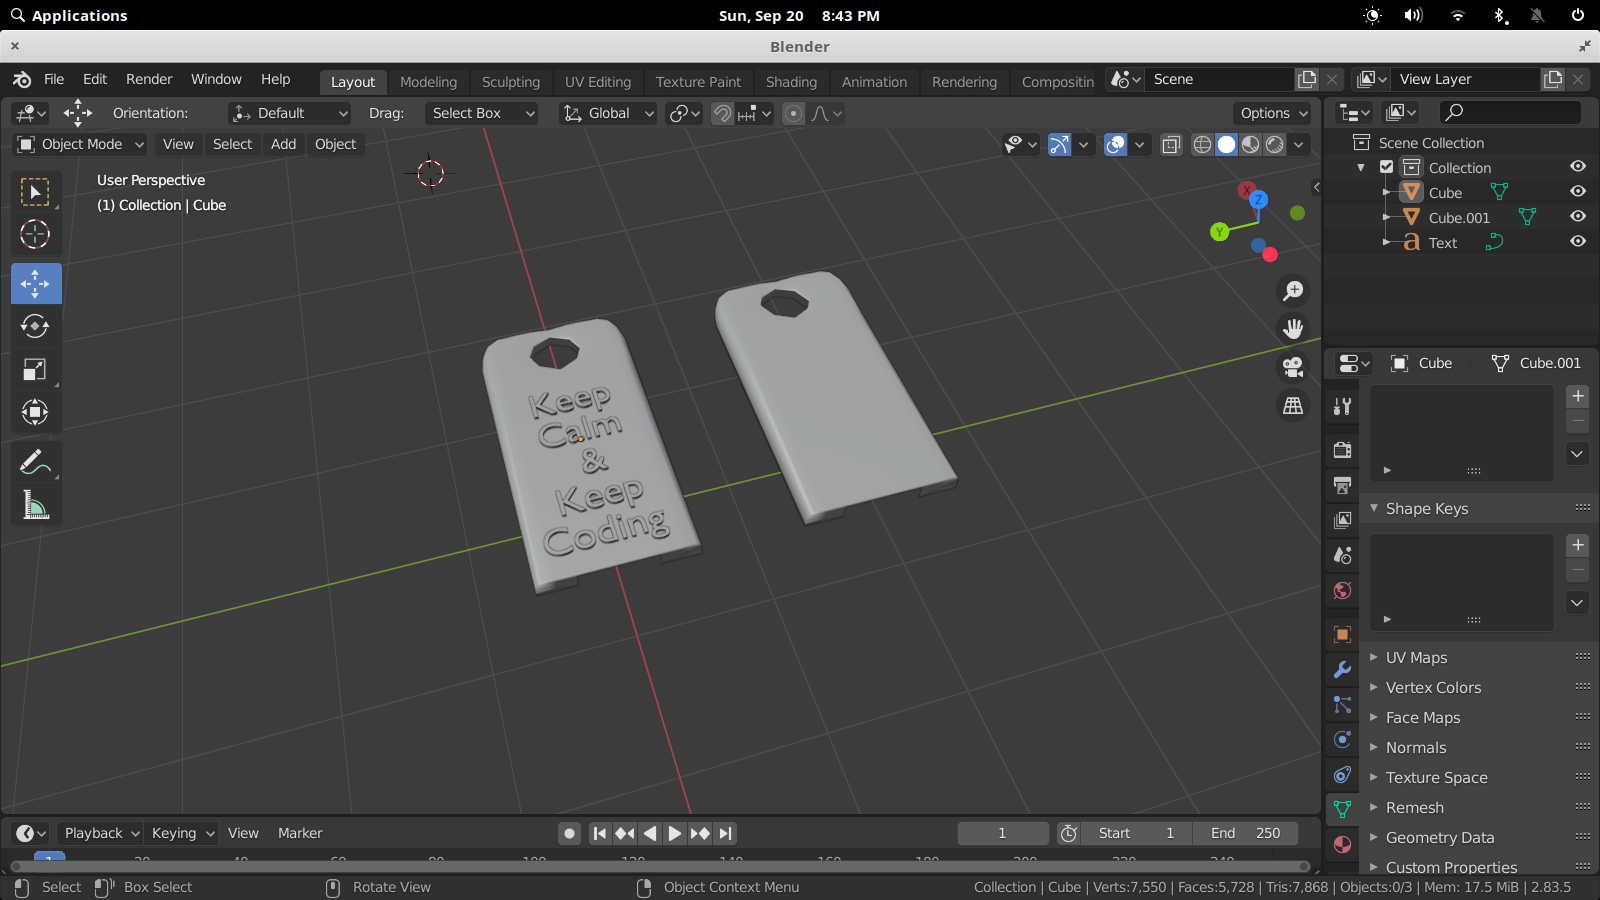This screenshot has width=1600, height=900.
Task: Open the Output properties tab
Action: point(1342,485)
